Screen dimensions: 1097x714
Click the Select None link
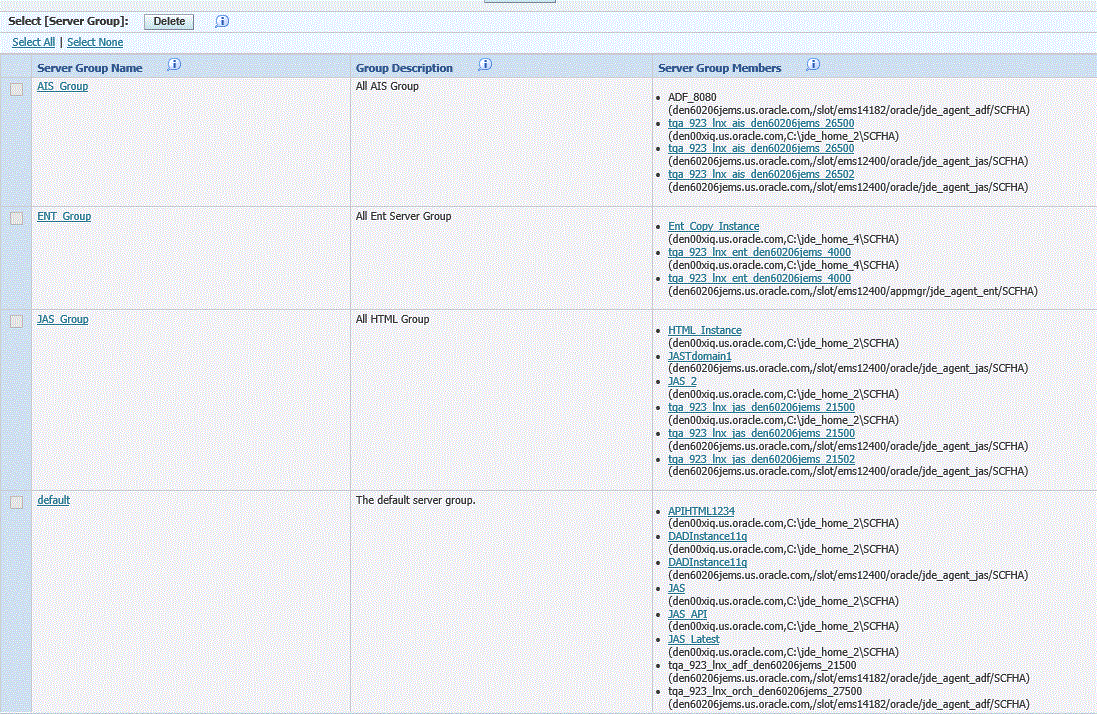tap(95, 42)
